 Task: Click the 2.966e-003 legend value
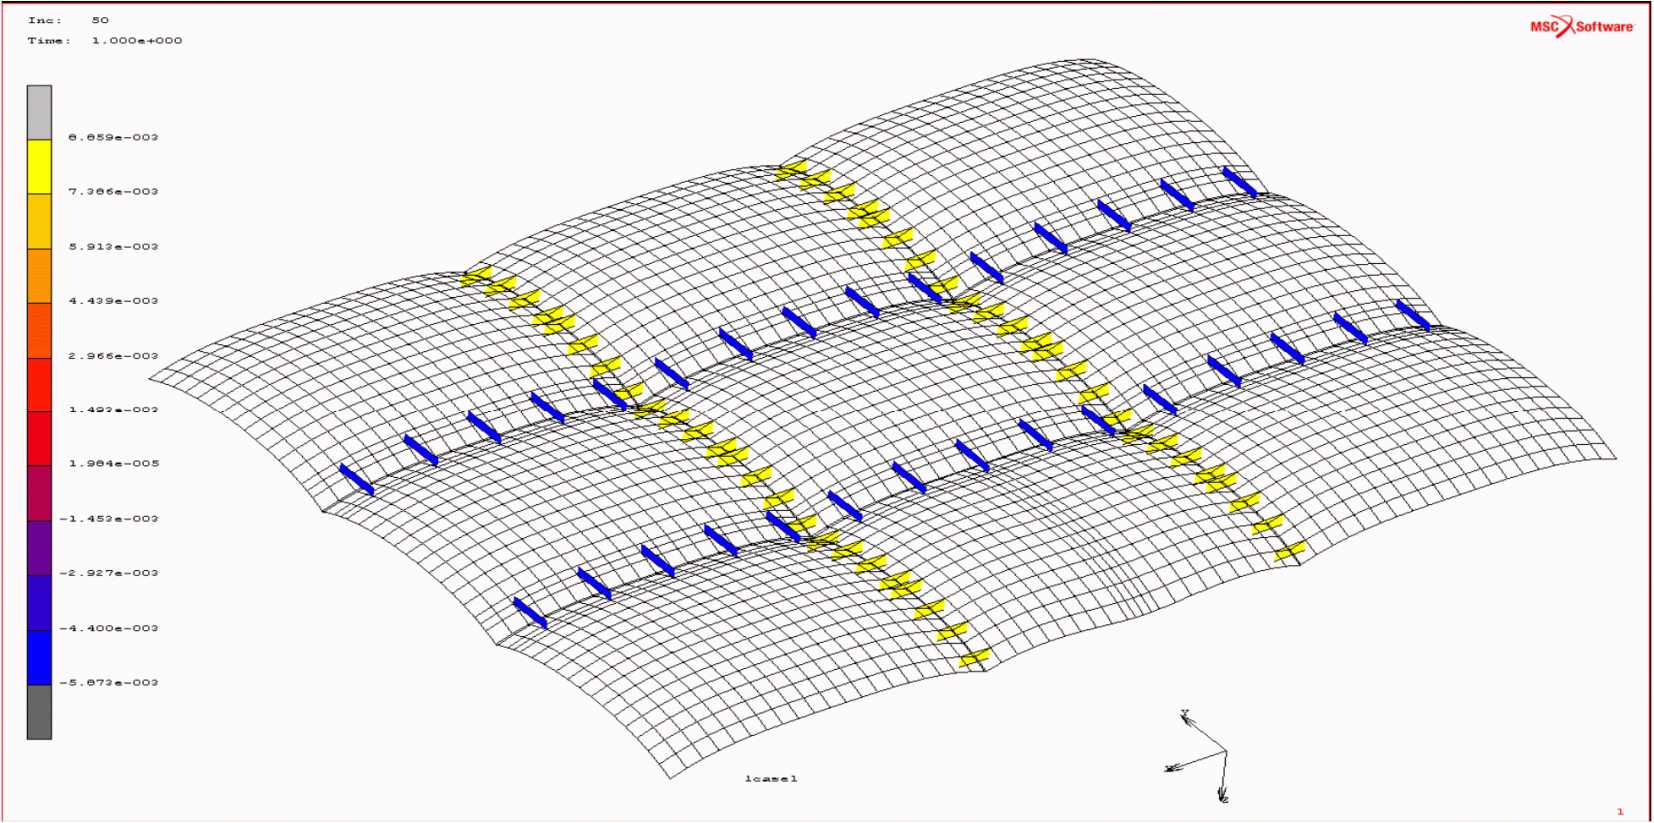point(113,356)
